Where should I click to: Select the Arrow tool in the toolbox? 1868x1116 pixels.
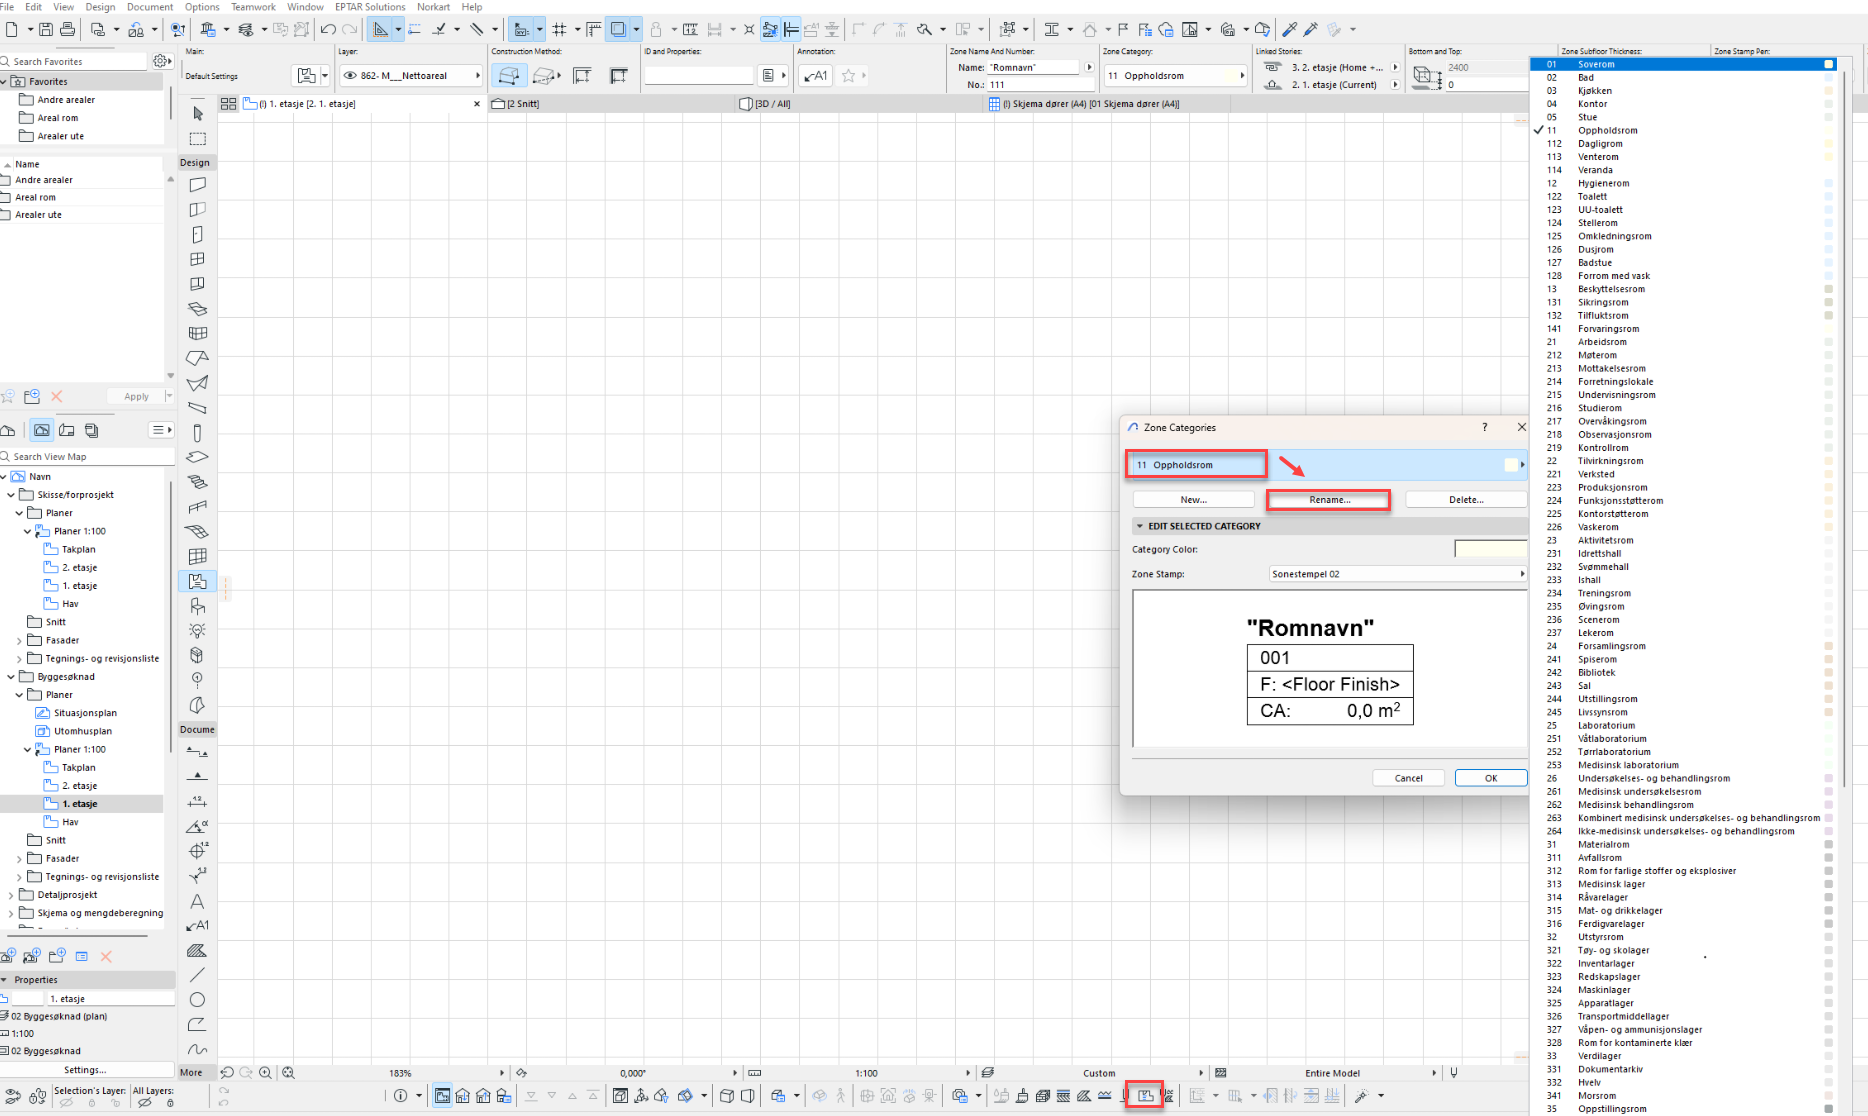197,113
